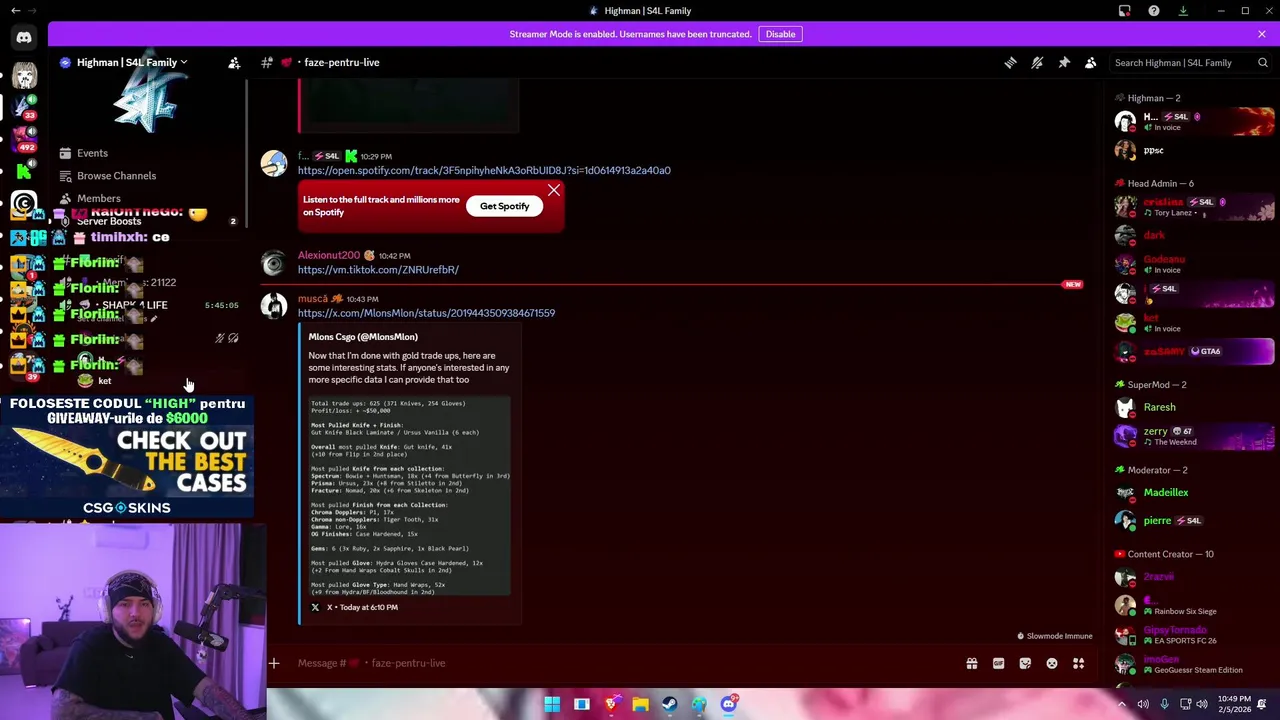Open the server icon with 33 badge
This screenshot has height=720, width=1280.
tap(24, 105)
